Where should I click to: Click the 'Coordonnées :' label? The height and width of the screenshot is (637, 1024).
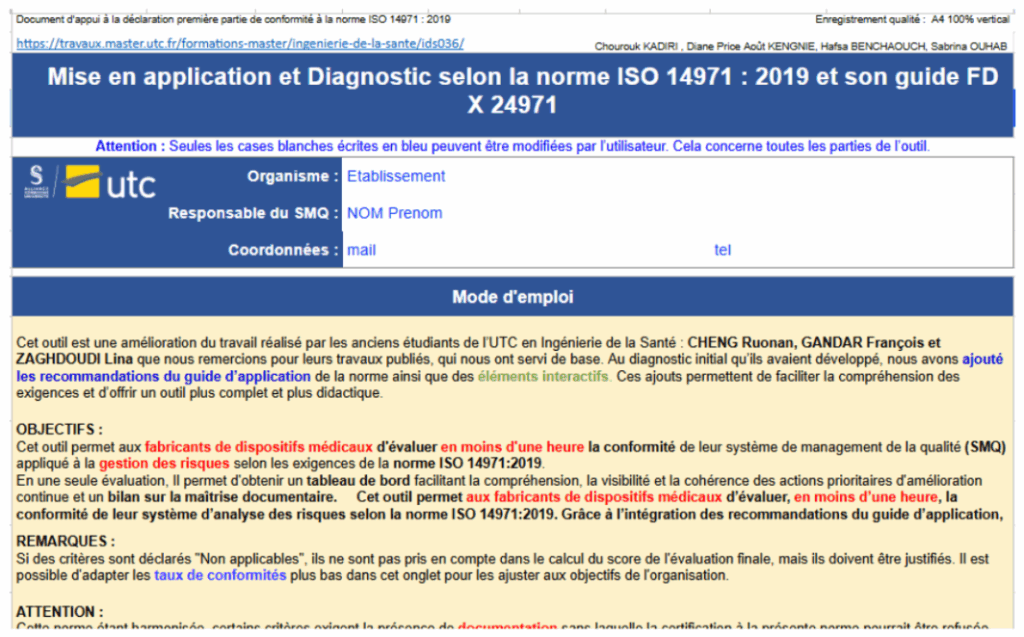(284, 250)
